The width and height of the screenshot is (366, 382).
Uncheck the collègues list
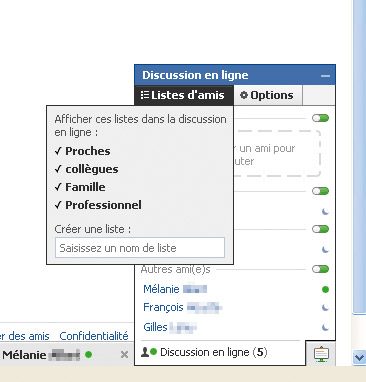tap(87, 169)
